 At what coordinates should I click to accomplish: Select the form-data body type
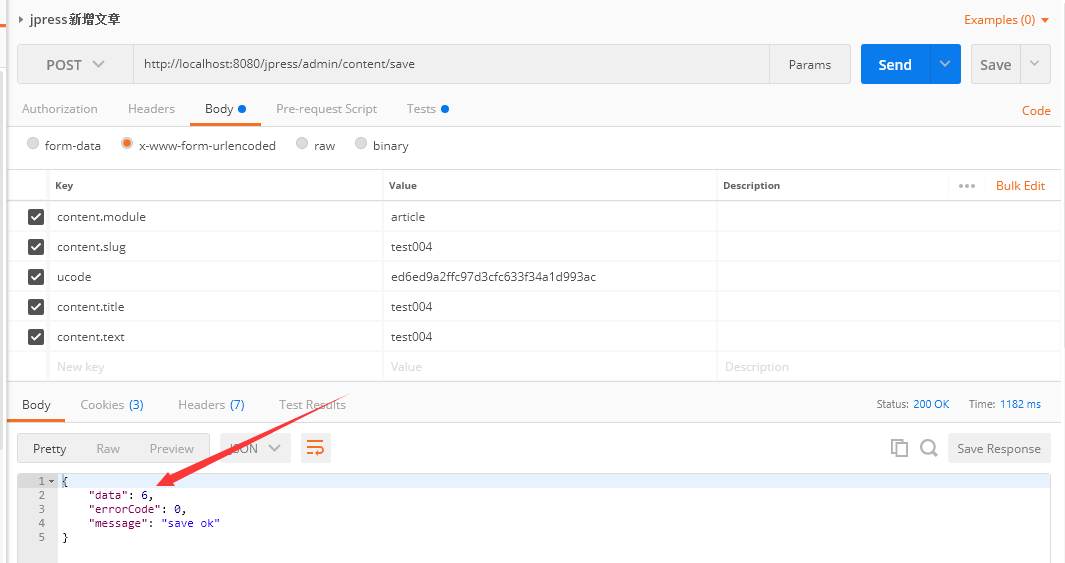click(x=33, y=143)
